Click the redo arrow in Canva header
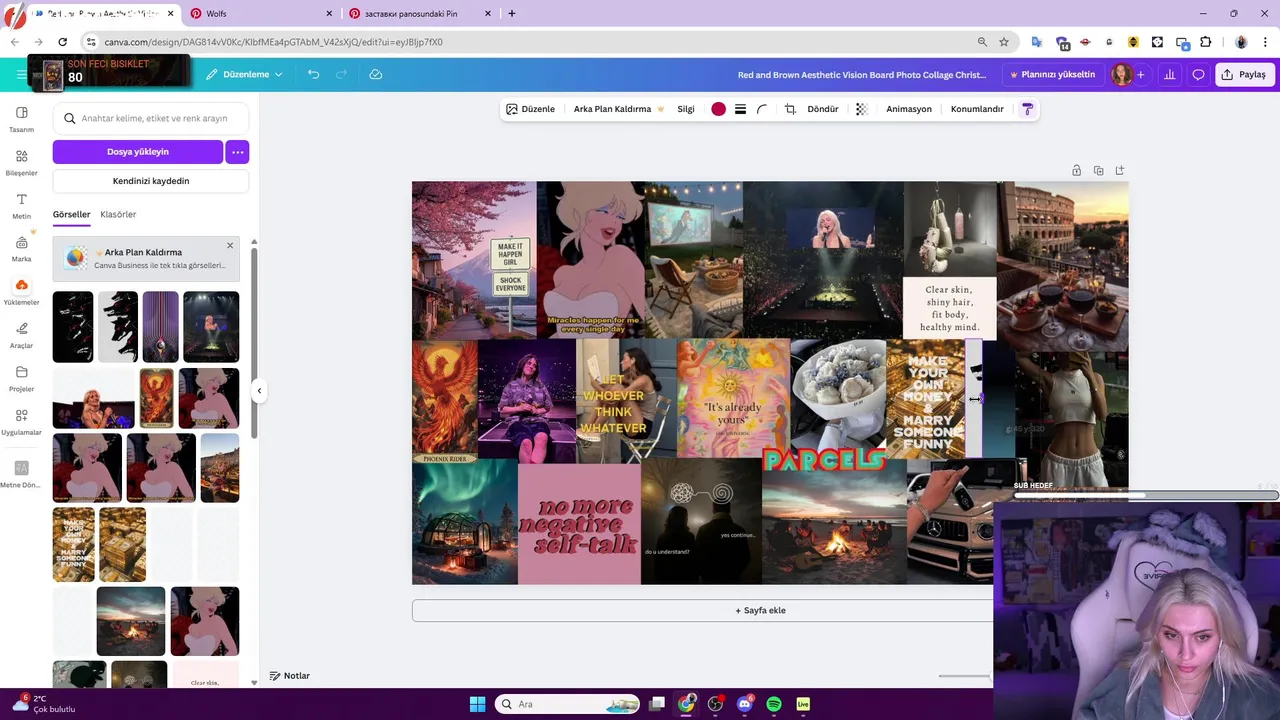 click(341, 74)
